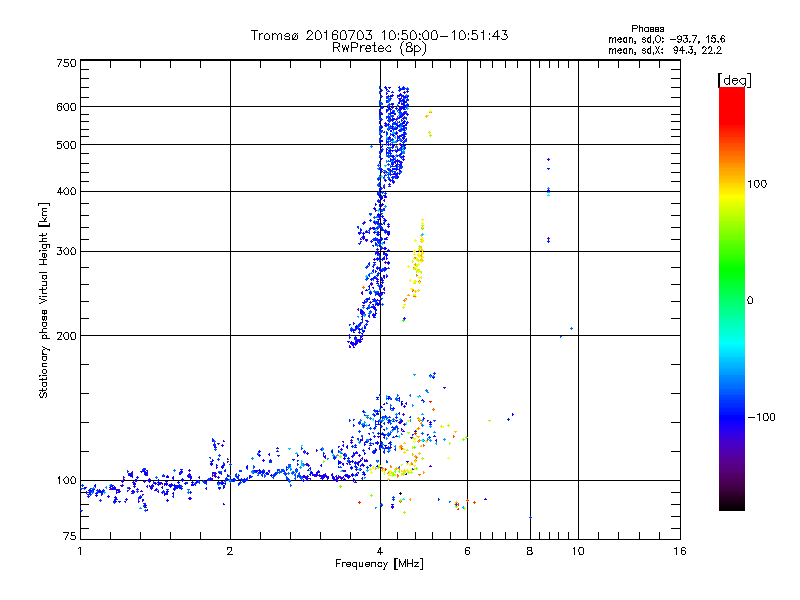Click the colorbar tick label '-100'
The image size is (800, 600).
[x=761, y=417]
